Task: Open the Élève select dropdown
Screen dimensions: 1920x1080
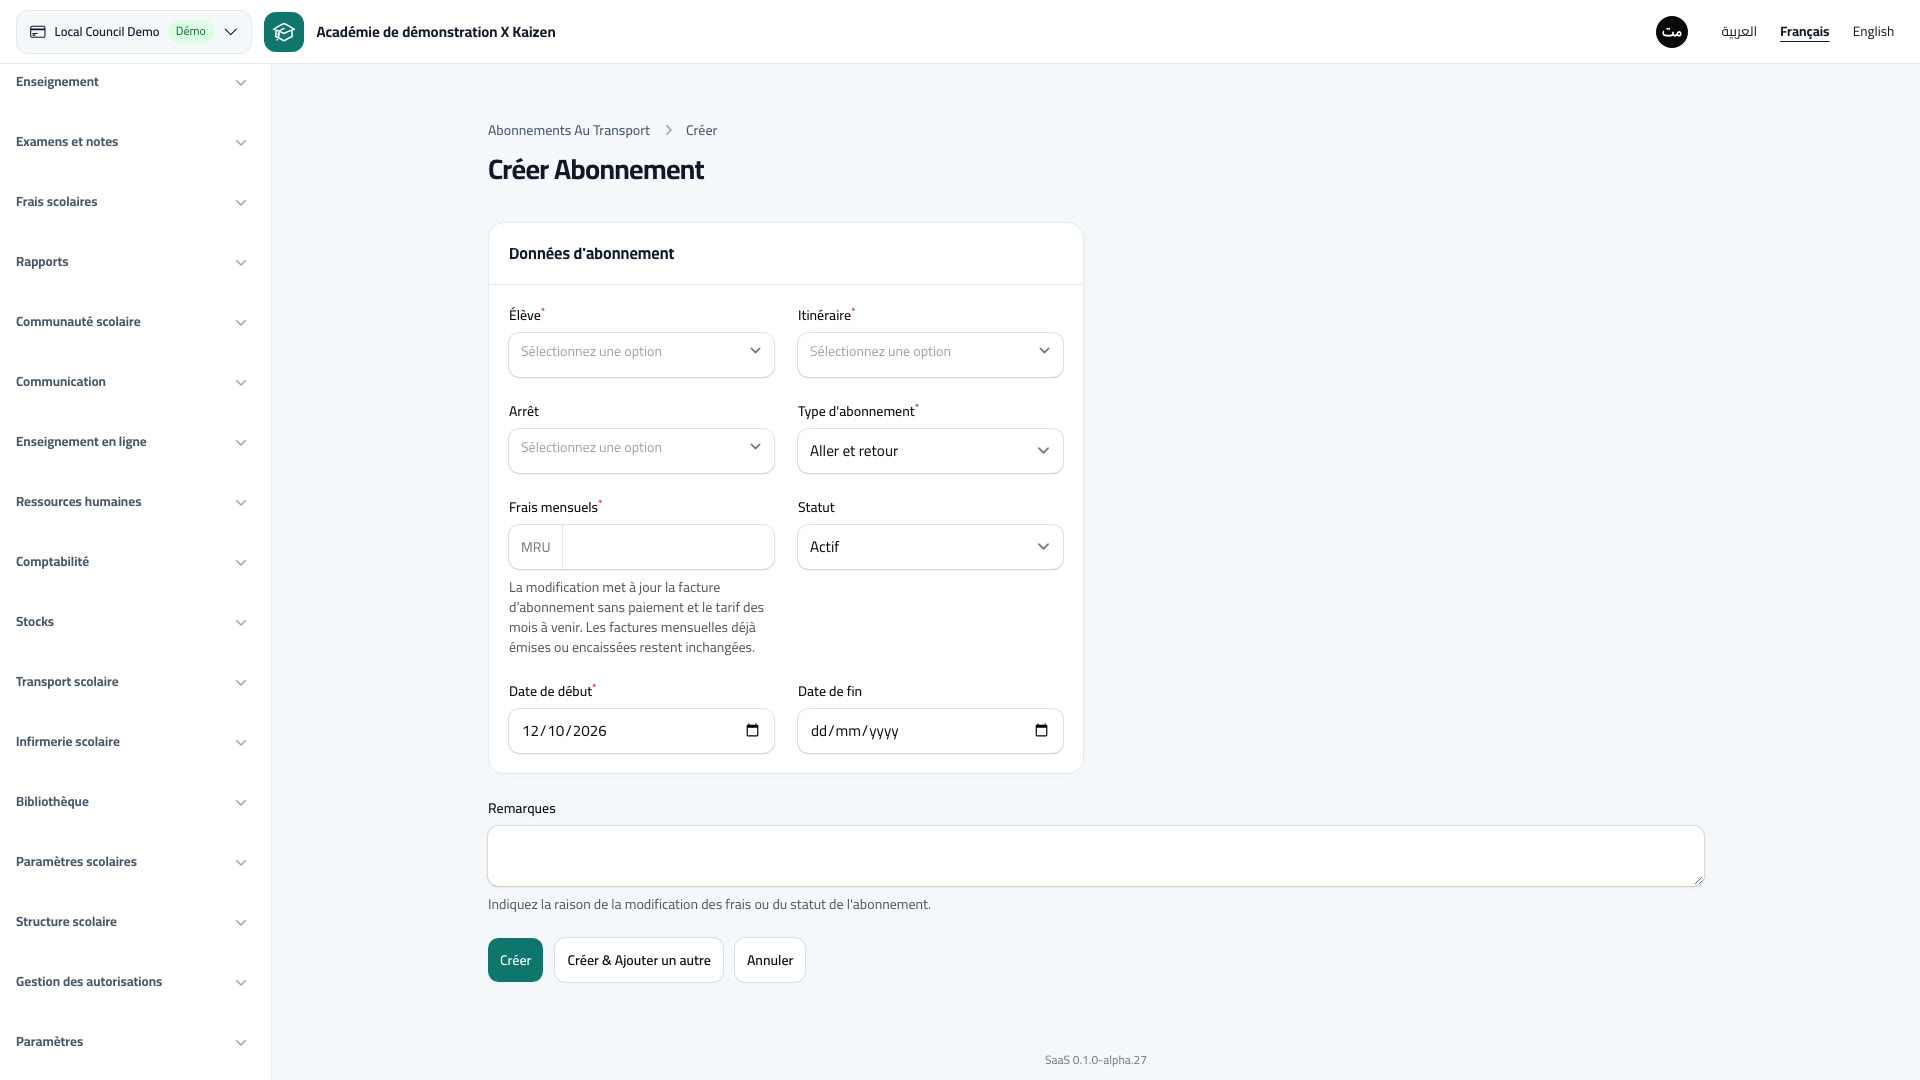Action: point(641,355)
